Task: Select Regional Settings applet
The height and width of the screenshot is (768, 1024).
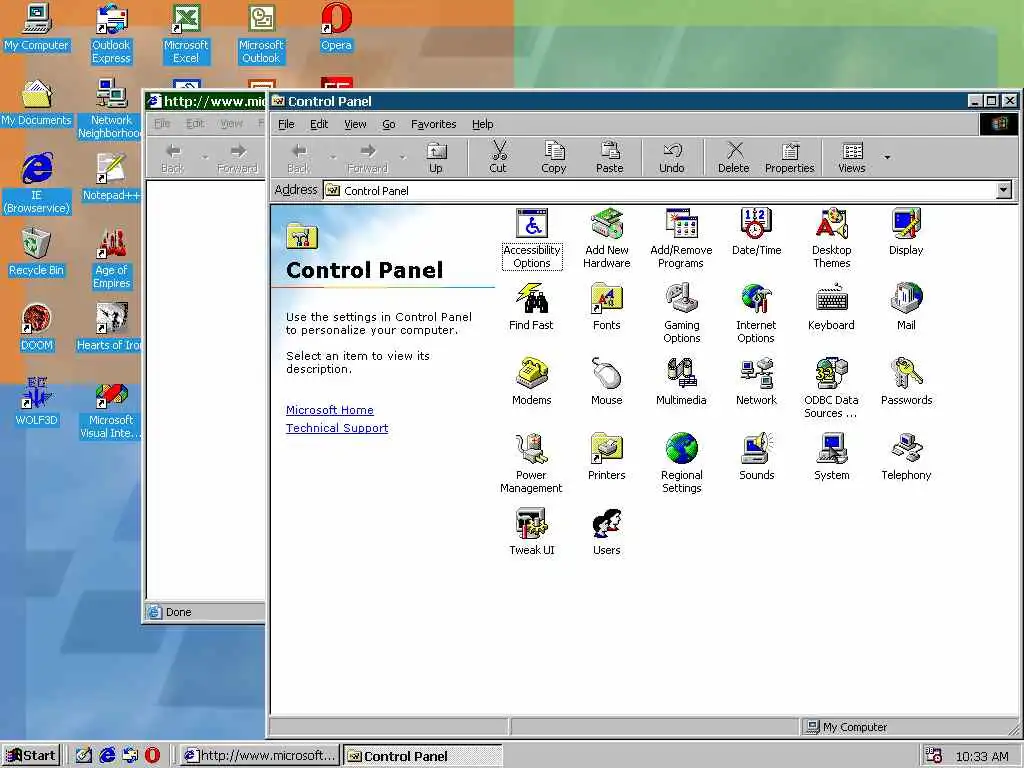Action: click(682, 464)
